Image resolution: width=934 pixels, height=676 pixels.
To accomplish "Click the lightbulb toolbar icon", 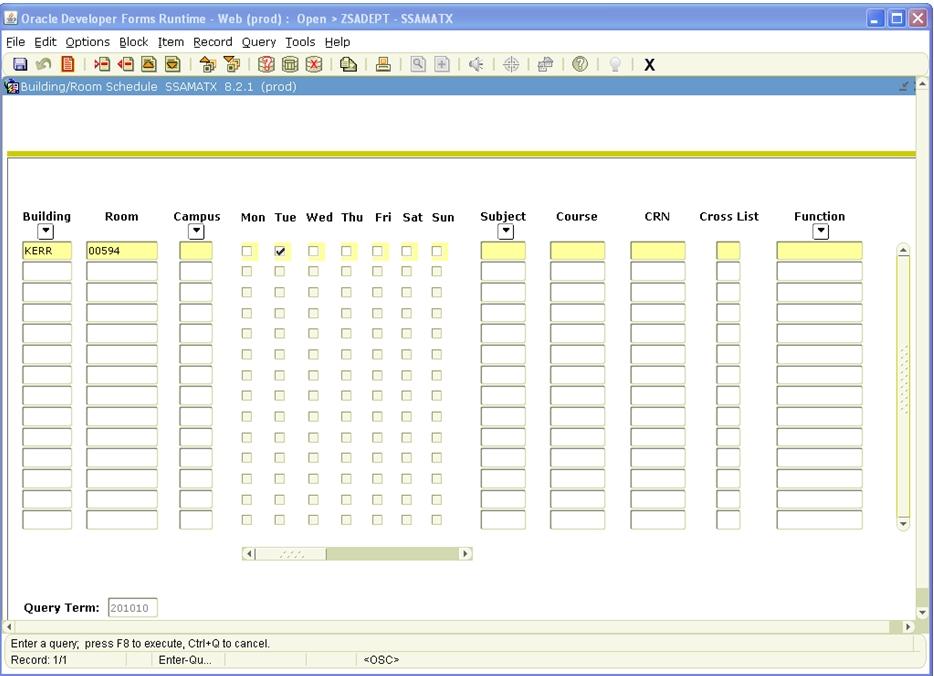I will [x=615, y=64].
